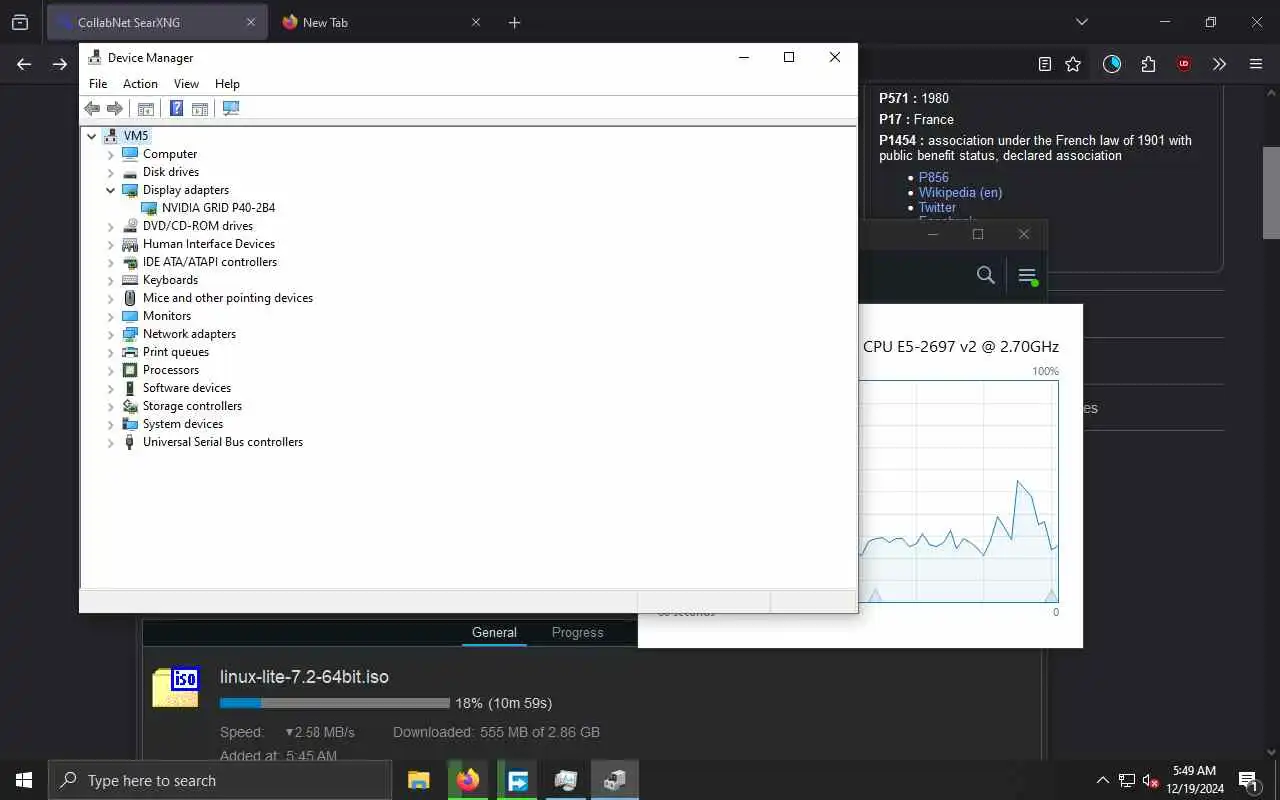The width and height of the screenshot is (1280, 800).
Task: Switch to the CollabNet SearXNG browser tab
Action: pyautogui.click(x=157, y=22)
